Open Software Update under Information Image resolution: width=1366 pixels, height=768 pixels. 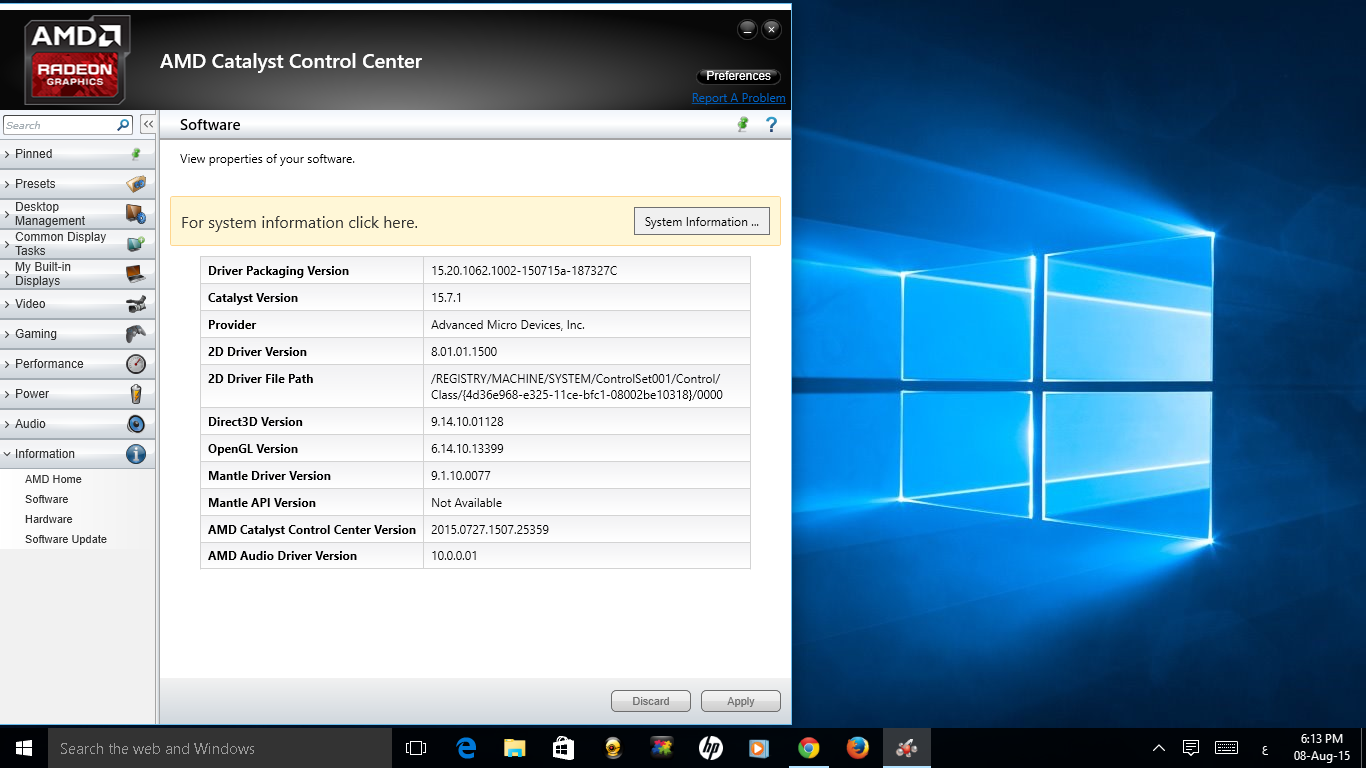pyautogui.click(x=66, y=539)
